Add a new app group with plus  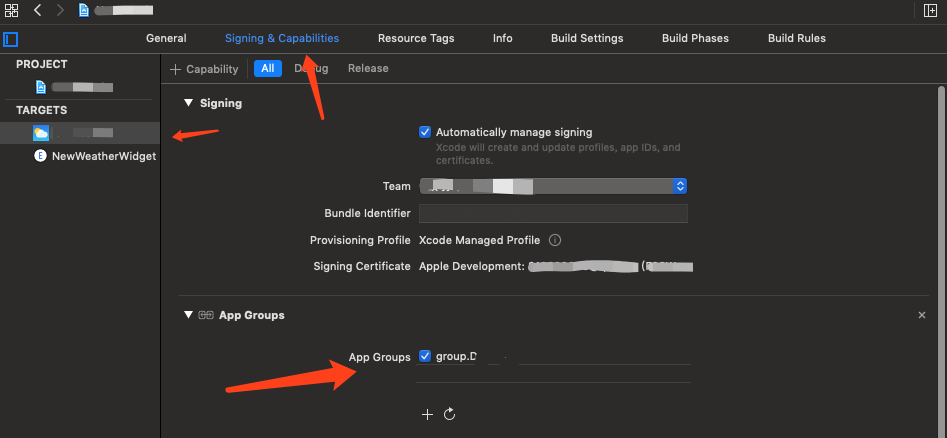427,414
